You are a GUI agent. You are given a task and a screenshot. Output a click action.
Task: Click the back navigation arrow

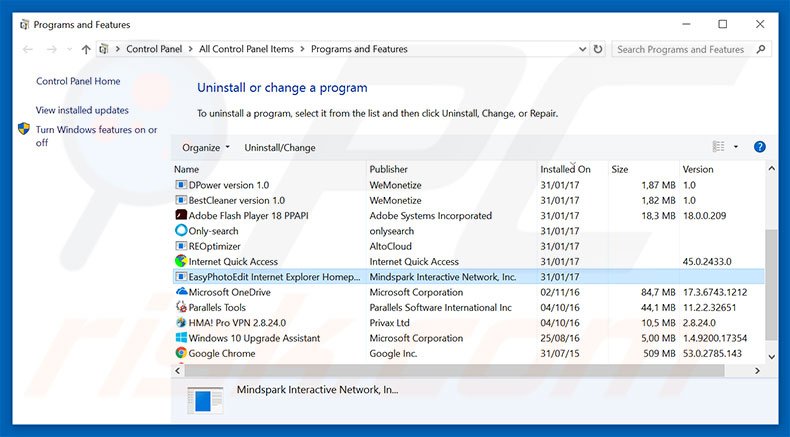(28, 49)
